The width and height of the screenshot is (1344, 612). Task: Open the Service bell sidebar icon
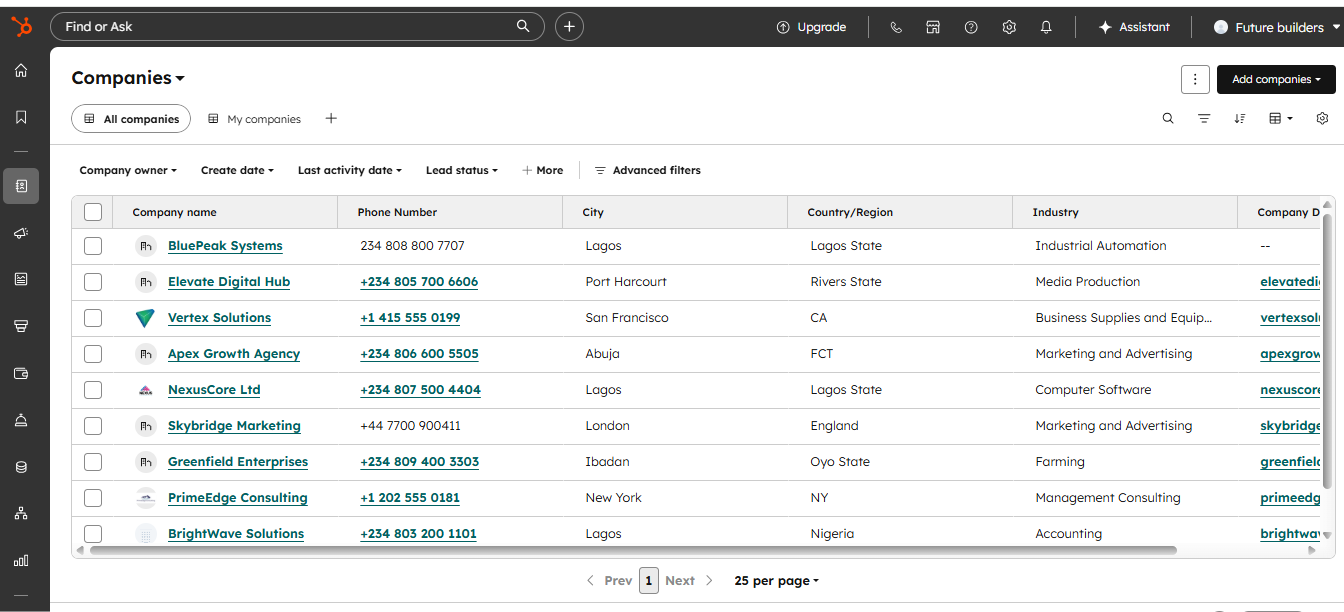(x=21, y=420)
